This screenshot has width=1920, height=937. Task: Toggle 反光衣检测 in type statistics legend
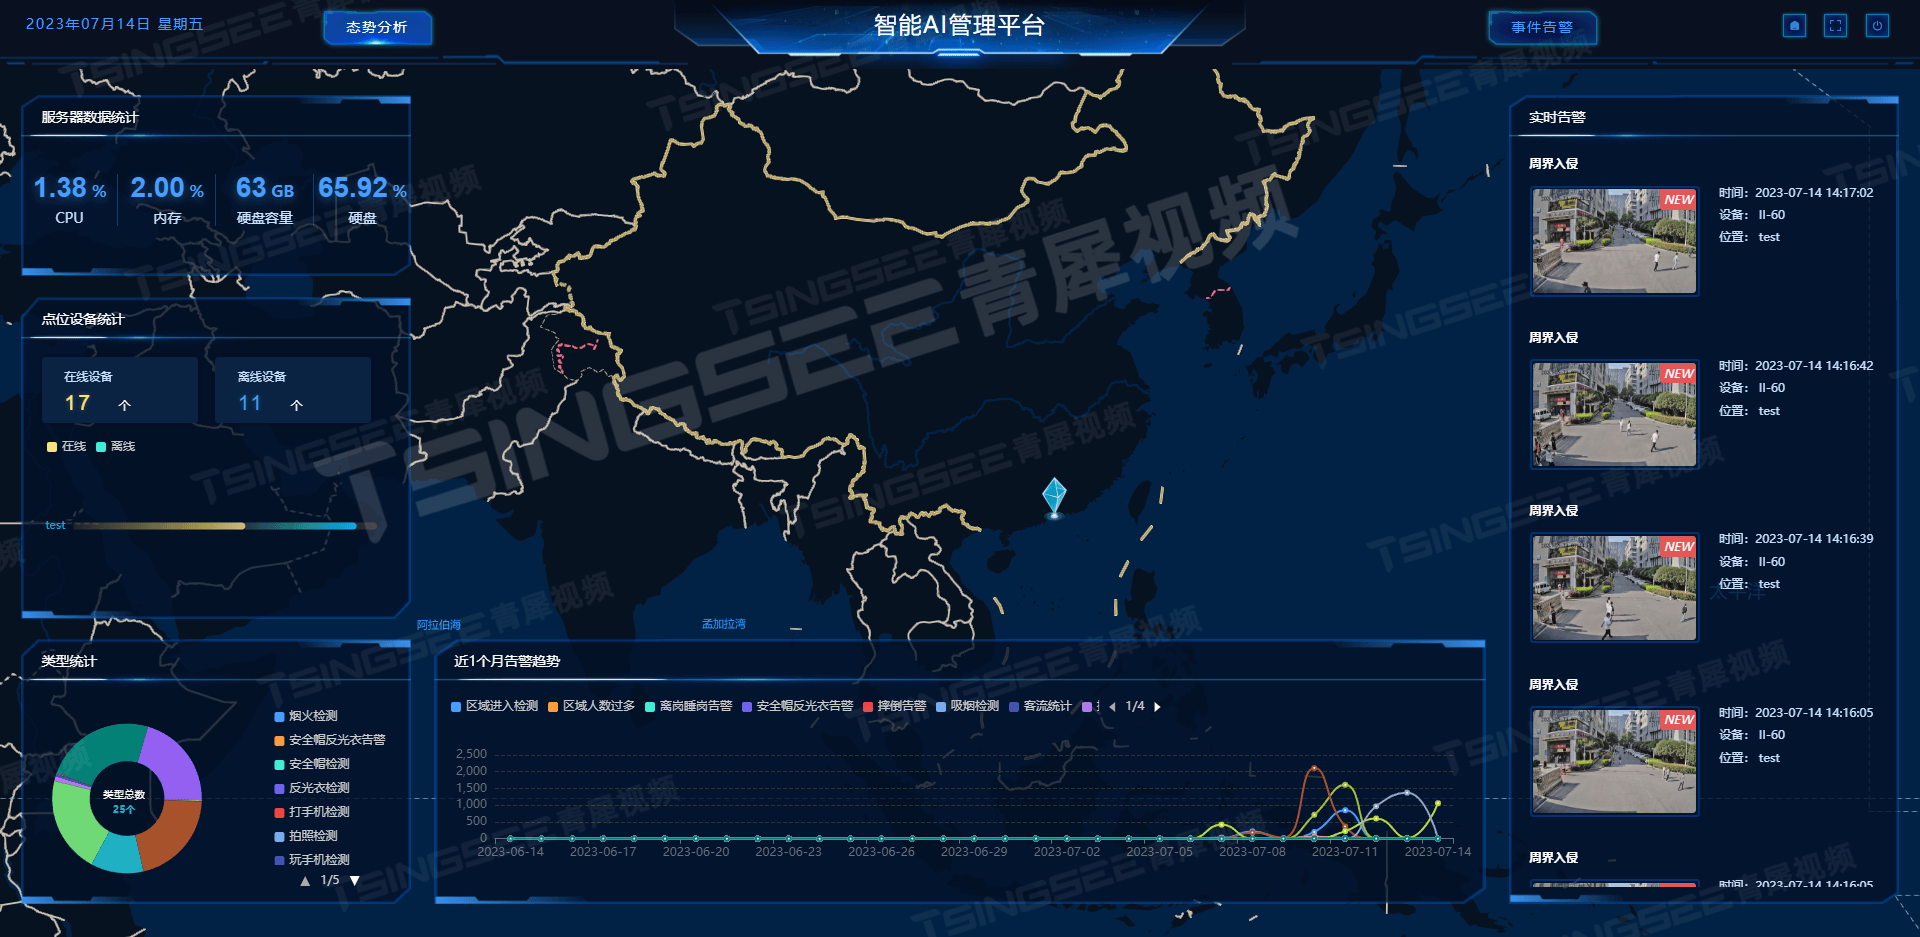[x=312, y=788]
